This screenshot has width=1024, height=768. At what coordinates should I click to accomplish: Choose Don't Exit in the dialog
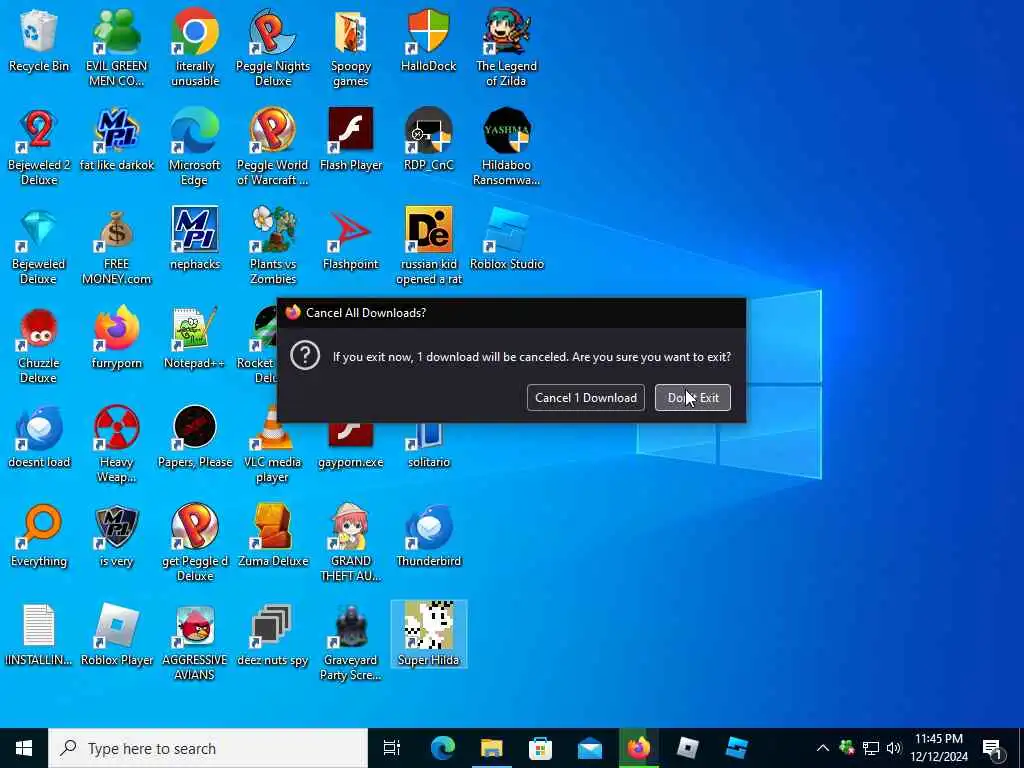tap(692, 398)
